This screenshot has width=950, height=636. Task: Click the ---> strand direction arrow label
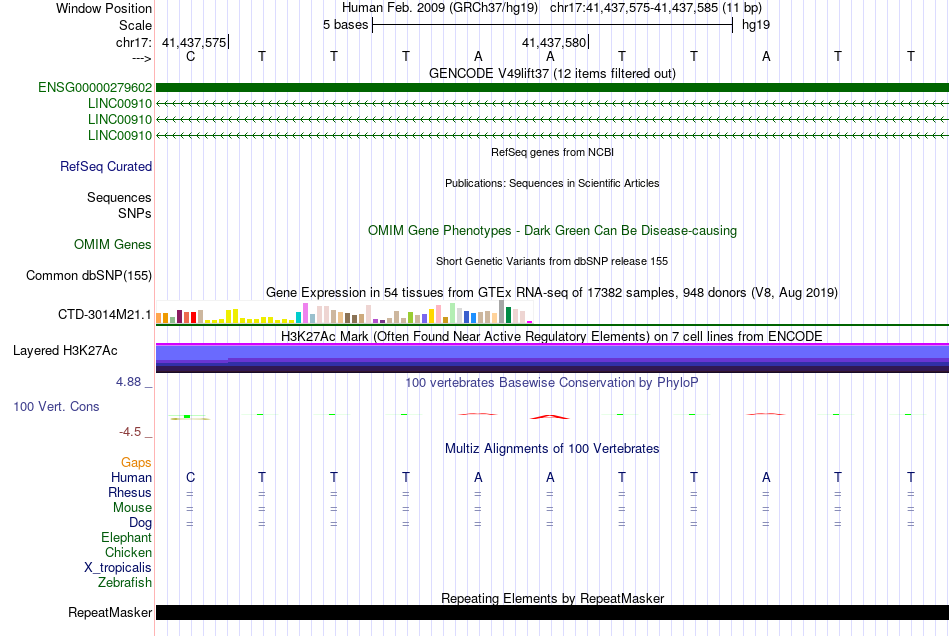click(x=142, y=58)
